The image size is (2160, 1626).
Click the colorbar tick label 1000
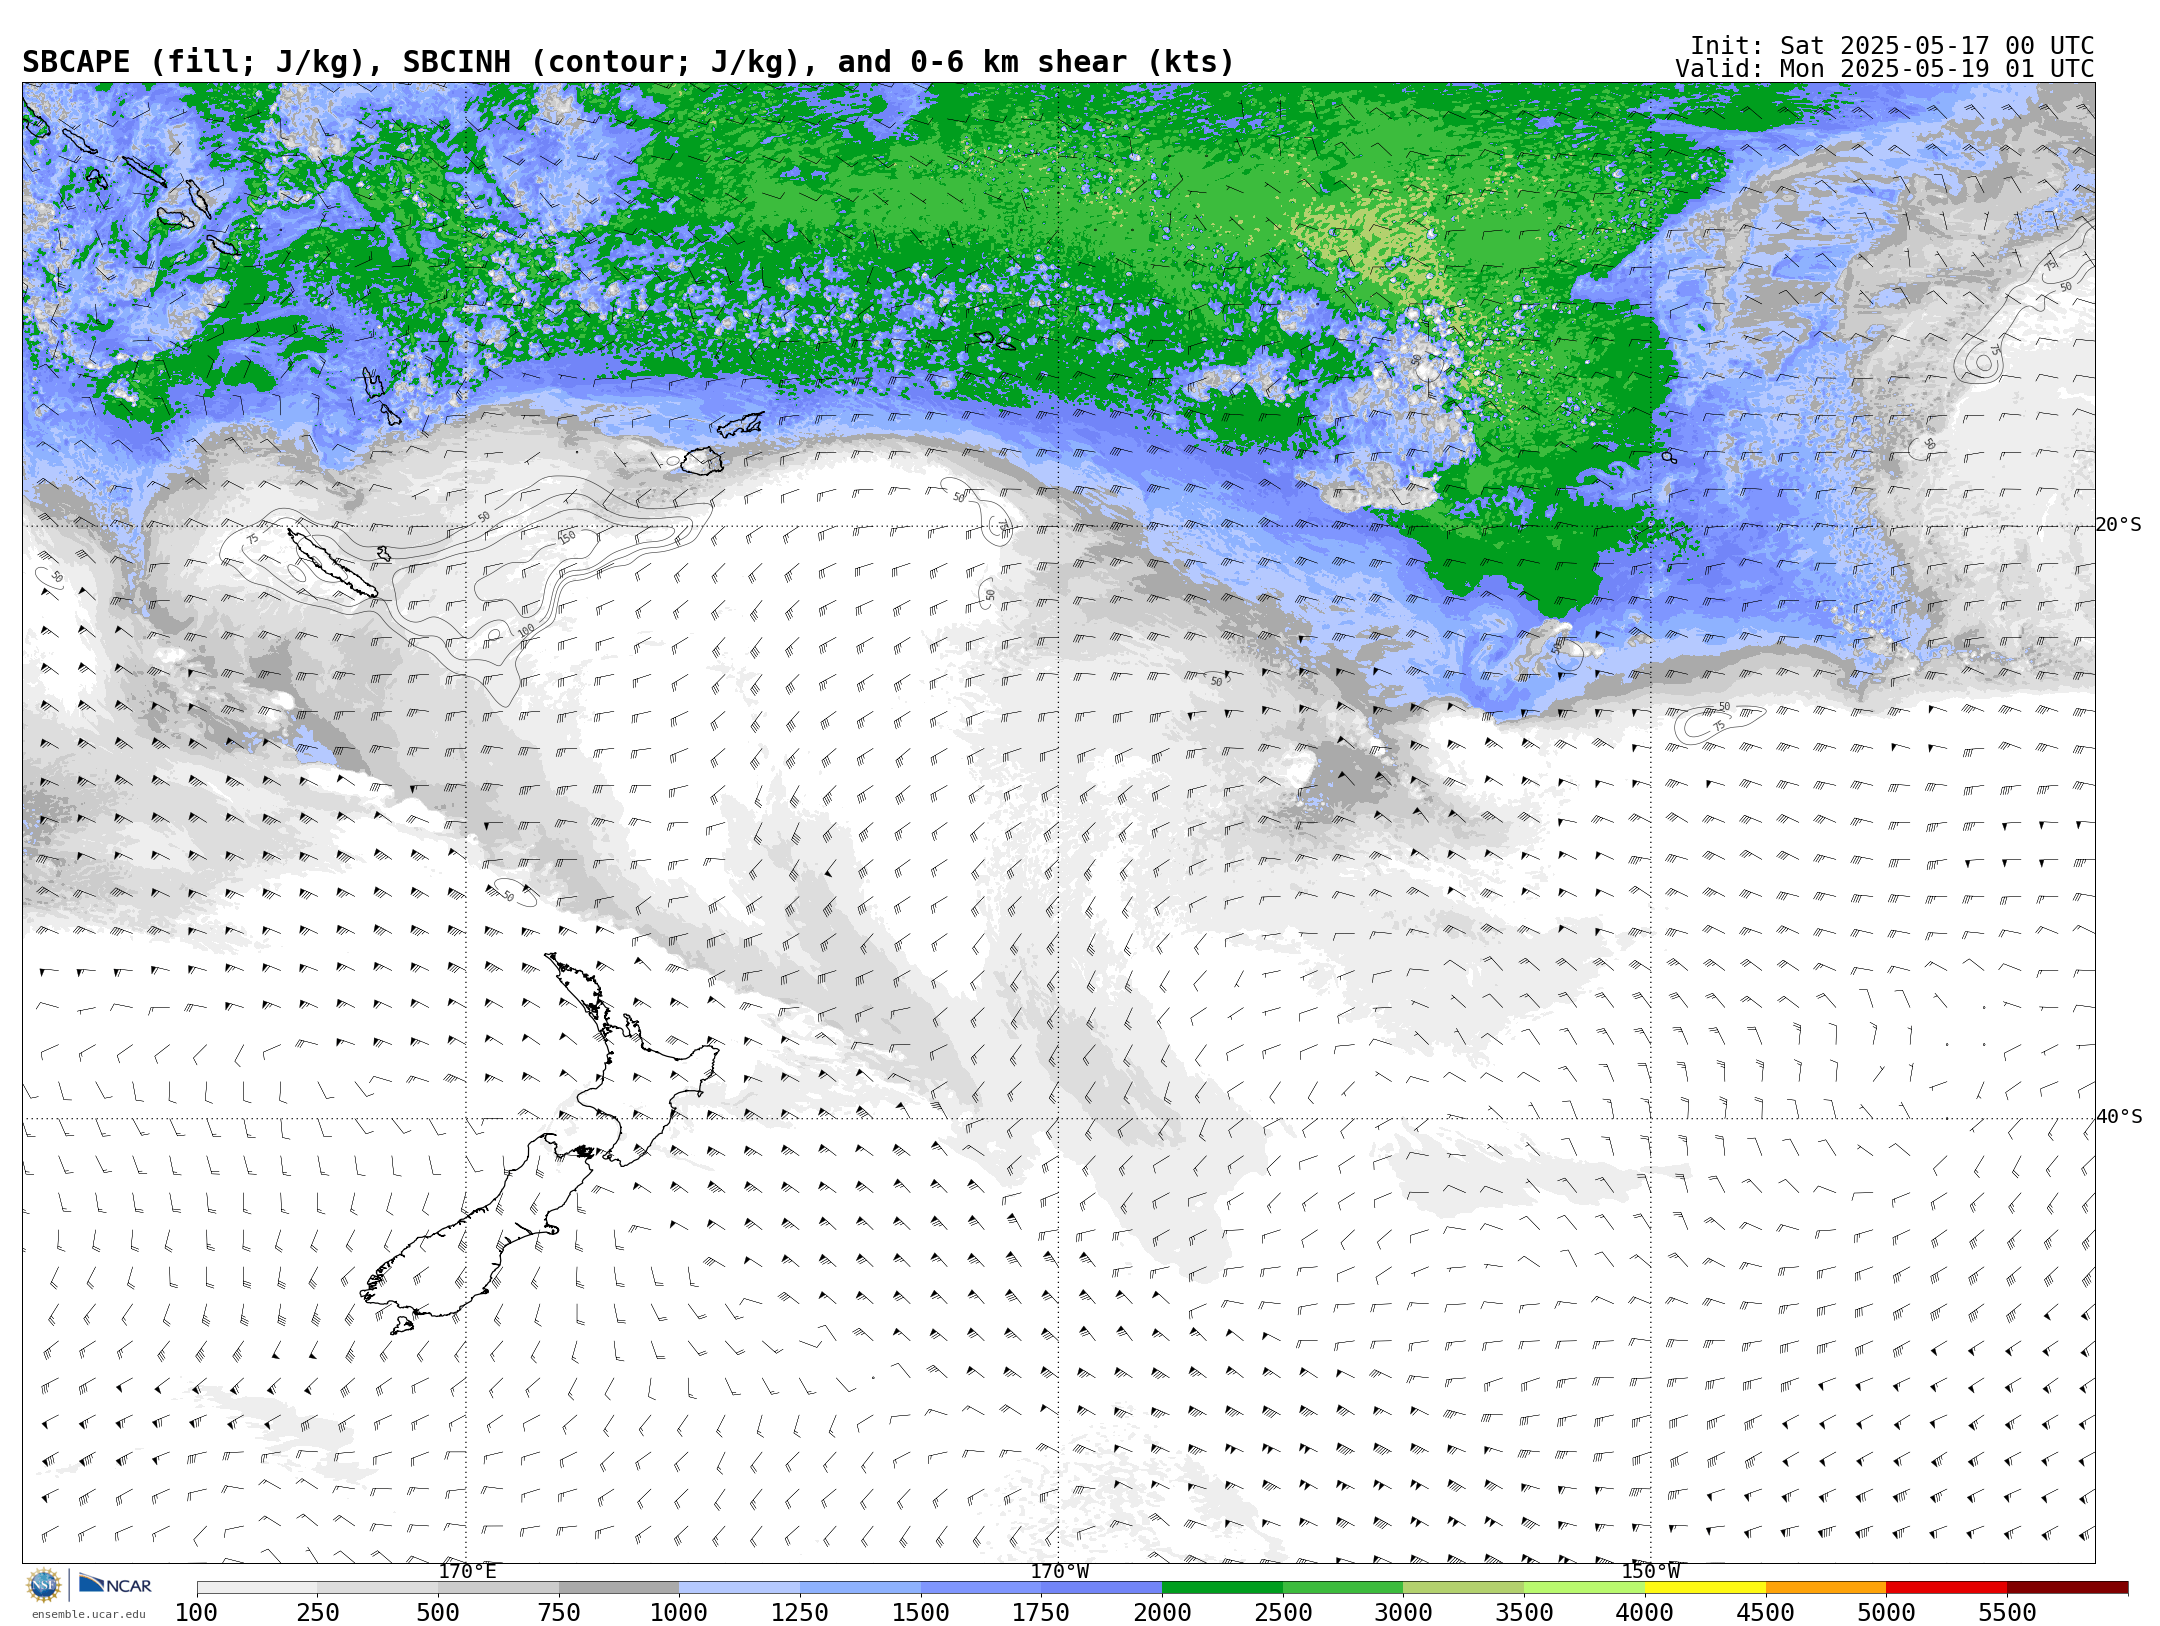click(x=679, y=1613)
